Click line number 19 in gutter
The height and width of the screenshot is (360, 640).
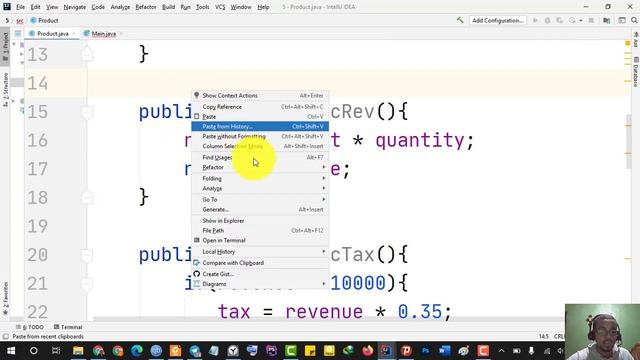click(x=38, y=227)
